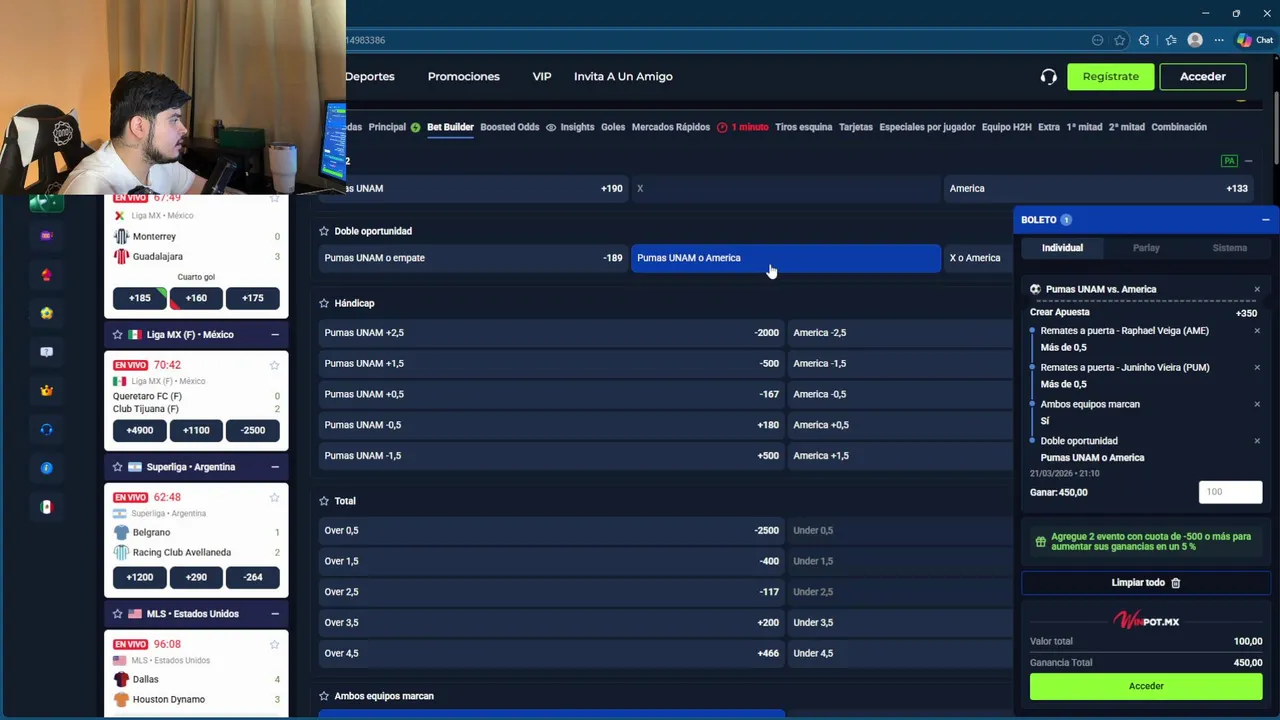The height and width of the screenshot is (720, 1280).
Task: Open the Insights tab
Action: pos(570,127)
